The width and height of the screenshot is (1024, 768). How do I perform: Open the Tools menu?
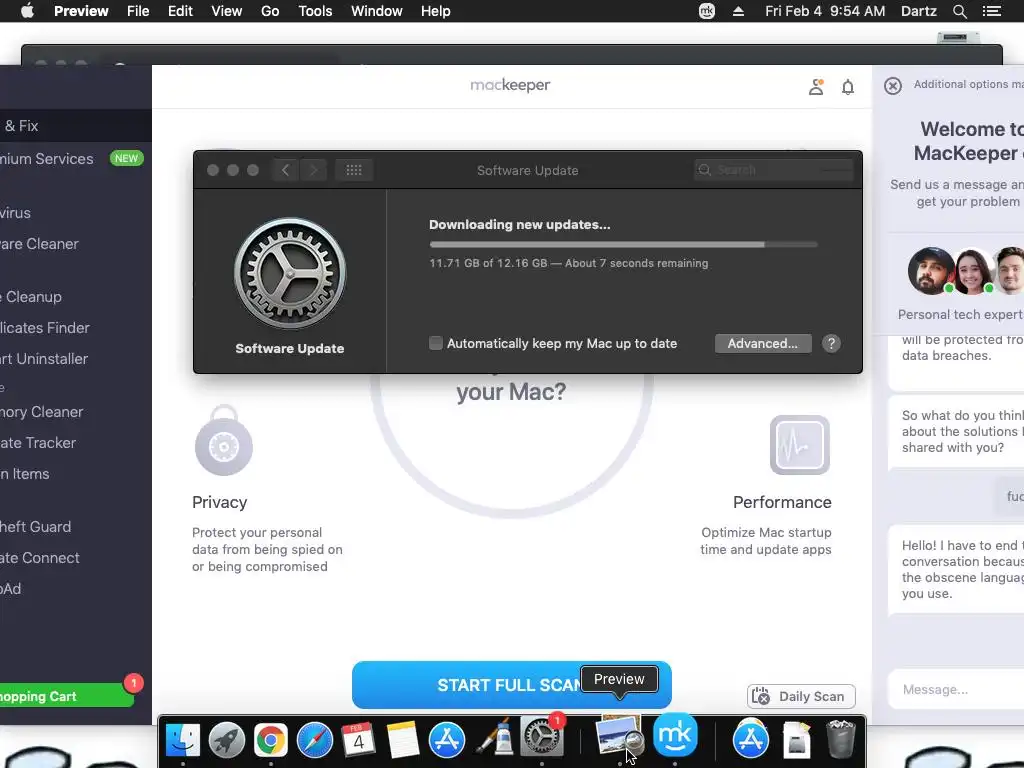[x=315, y=11]
